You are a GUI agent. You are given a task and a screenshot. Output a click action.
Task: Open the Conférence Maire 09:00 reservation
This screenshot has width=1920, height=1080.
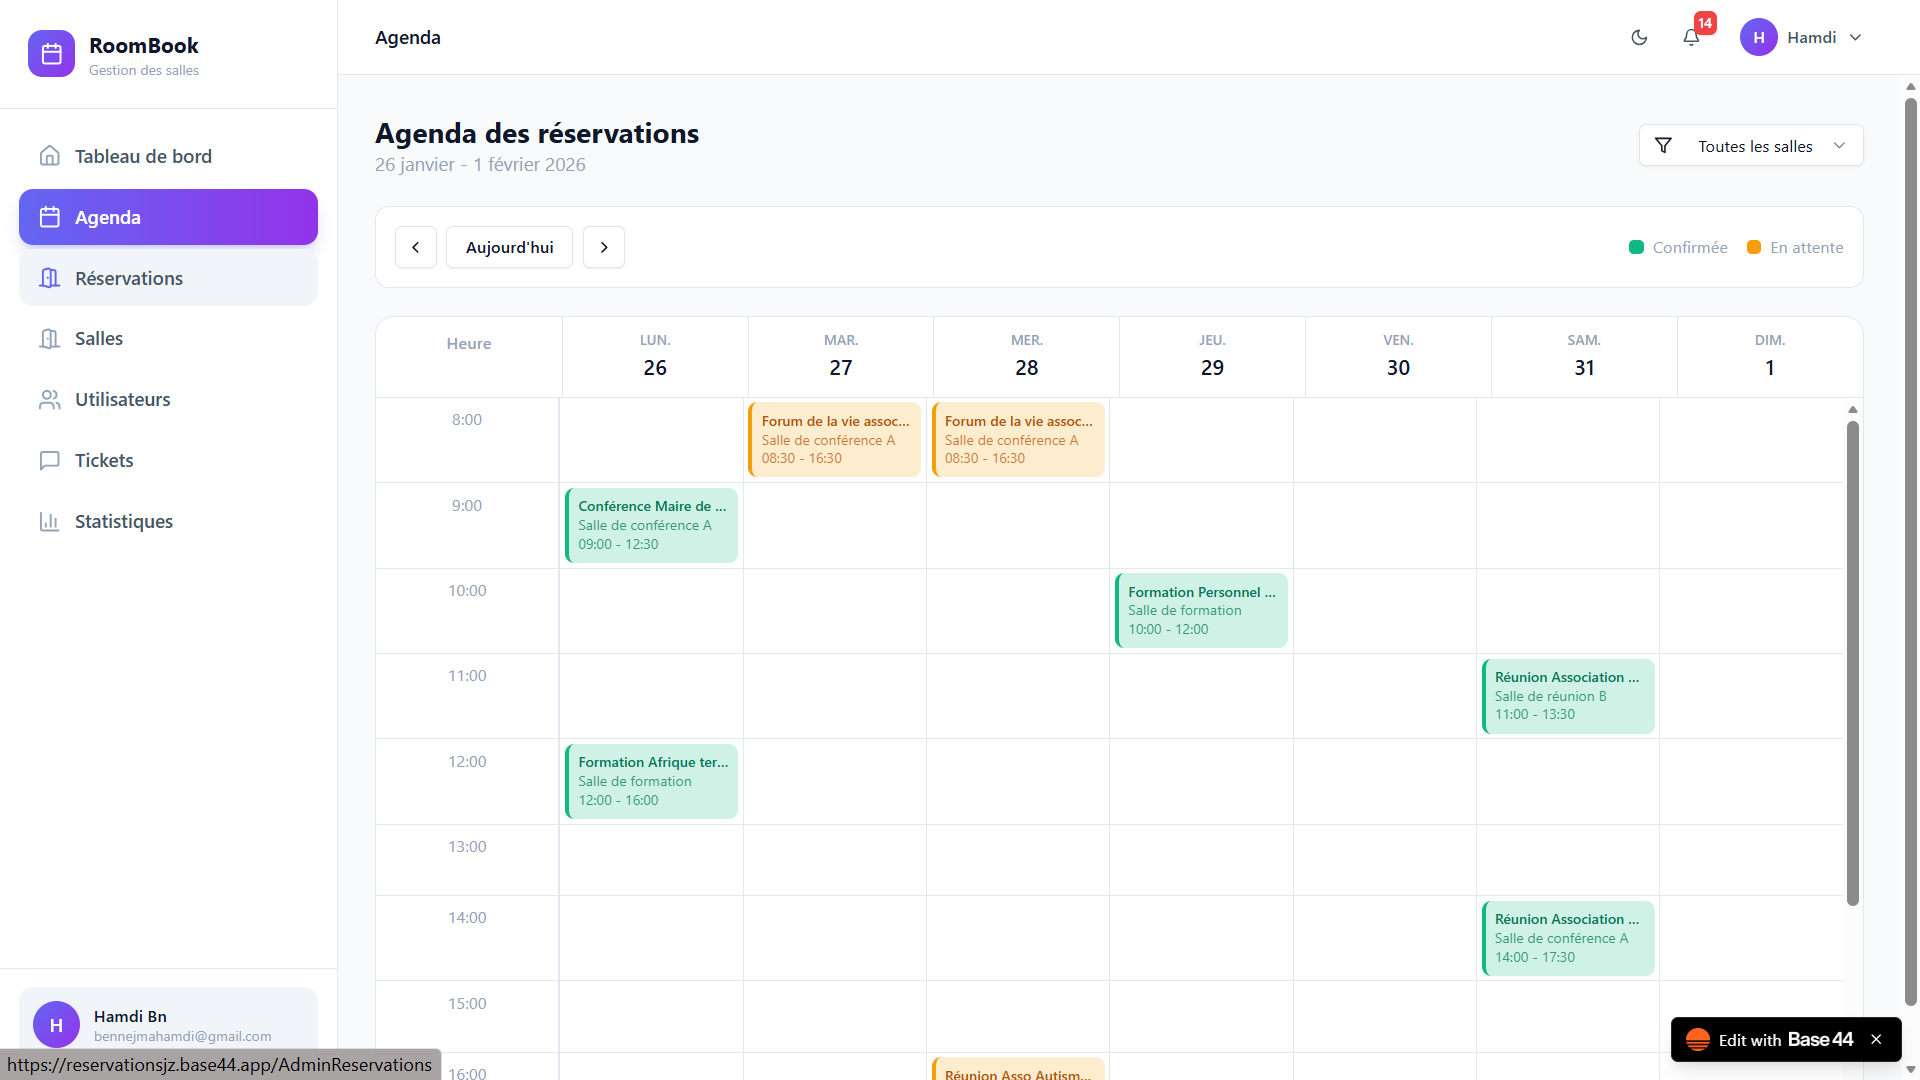click(x=651, y=525)
